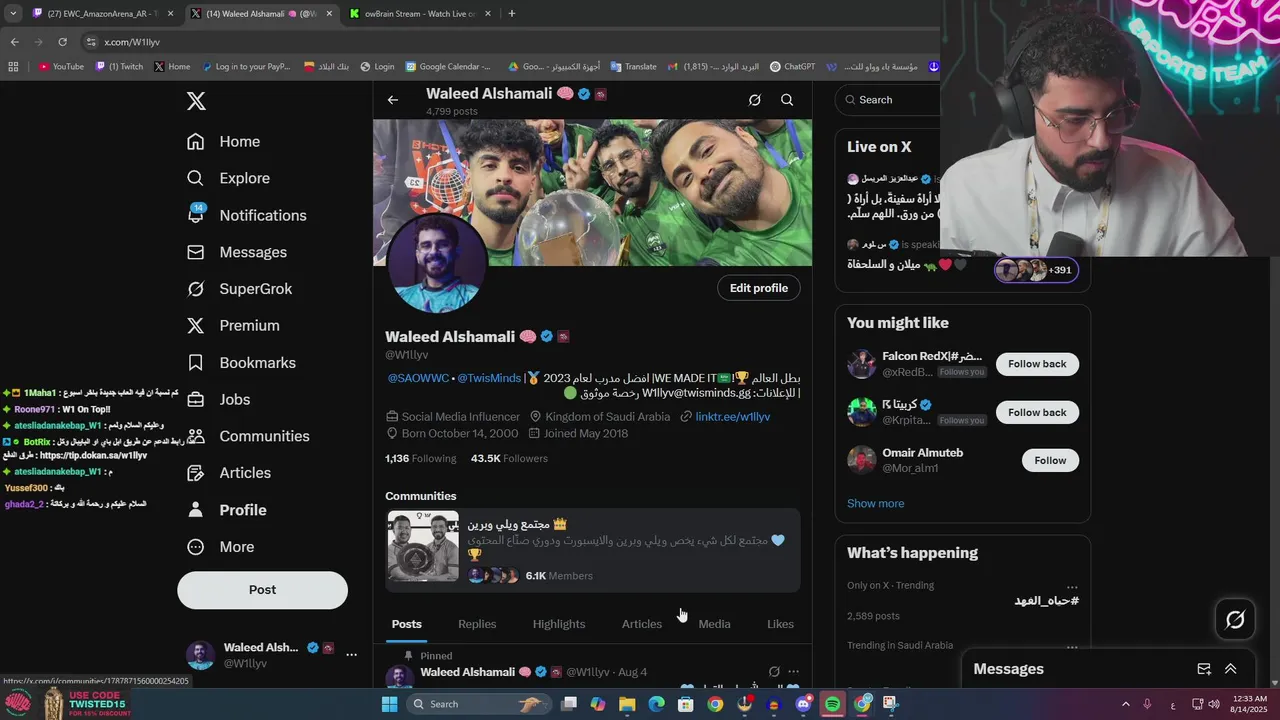1280x720 pixels.
Task: Click the search icon in the profile header
Action: (x=787, y=100)
